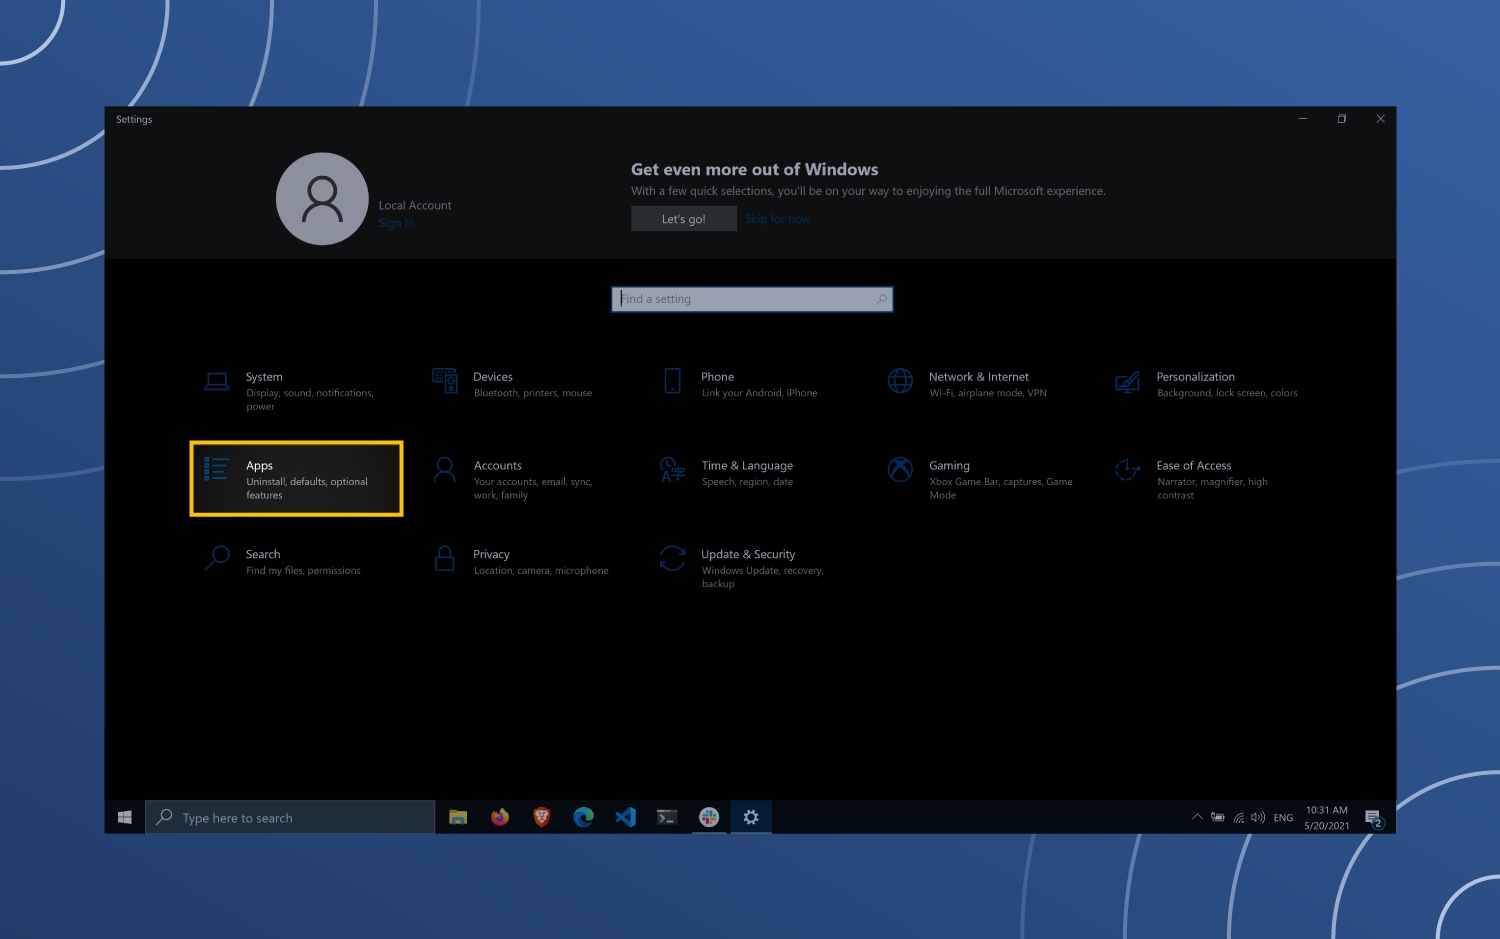Open the Phone category label
Screen dimensions: 1500x939
(x=718, y=377)
